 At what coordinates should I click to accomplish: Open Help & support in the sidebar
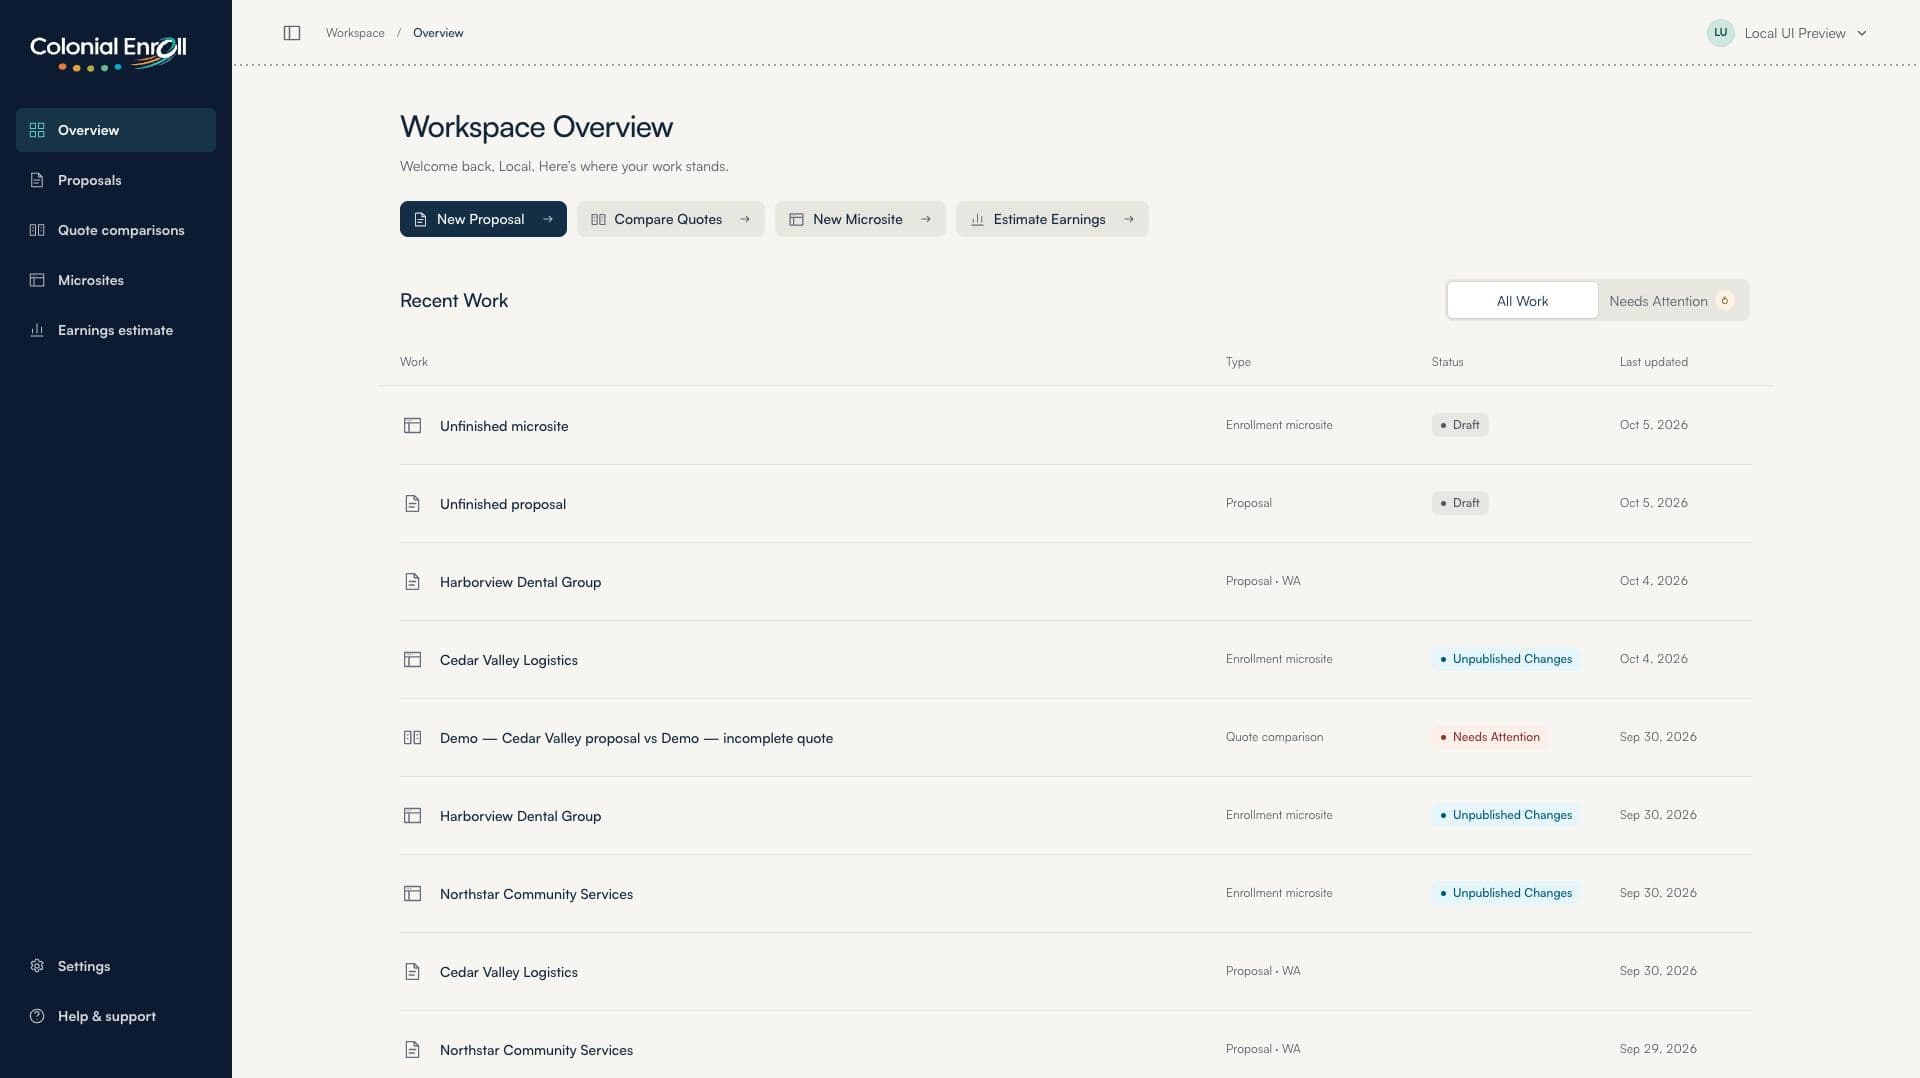click(x=116, y=1016)
